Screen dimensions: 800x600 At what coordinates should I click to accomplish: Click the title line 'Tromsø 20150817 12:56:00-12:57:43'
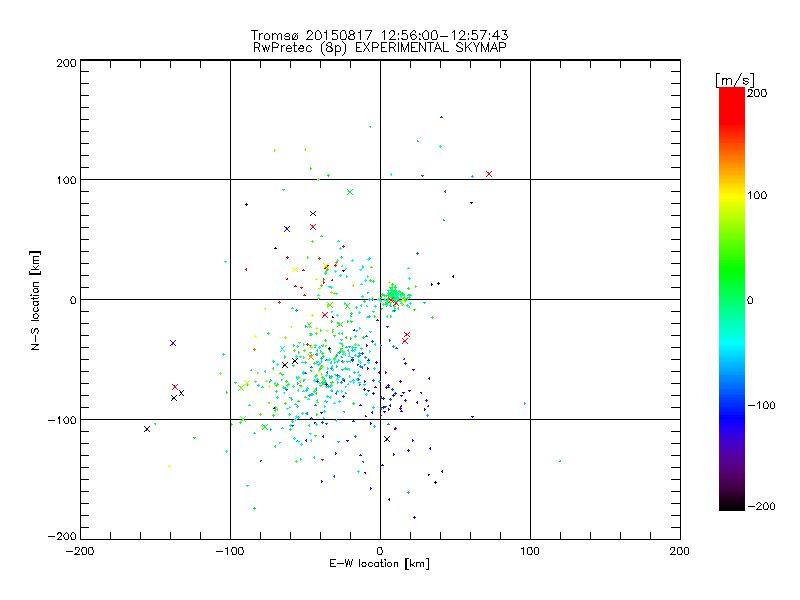click(x=379, y=35)
